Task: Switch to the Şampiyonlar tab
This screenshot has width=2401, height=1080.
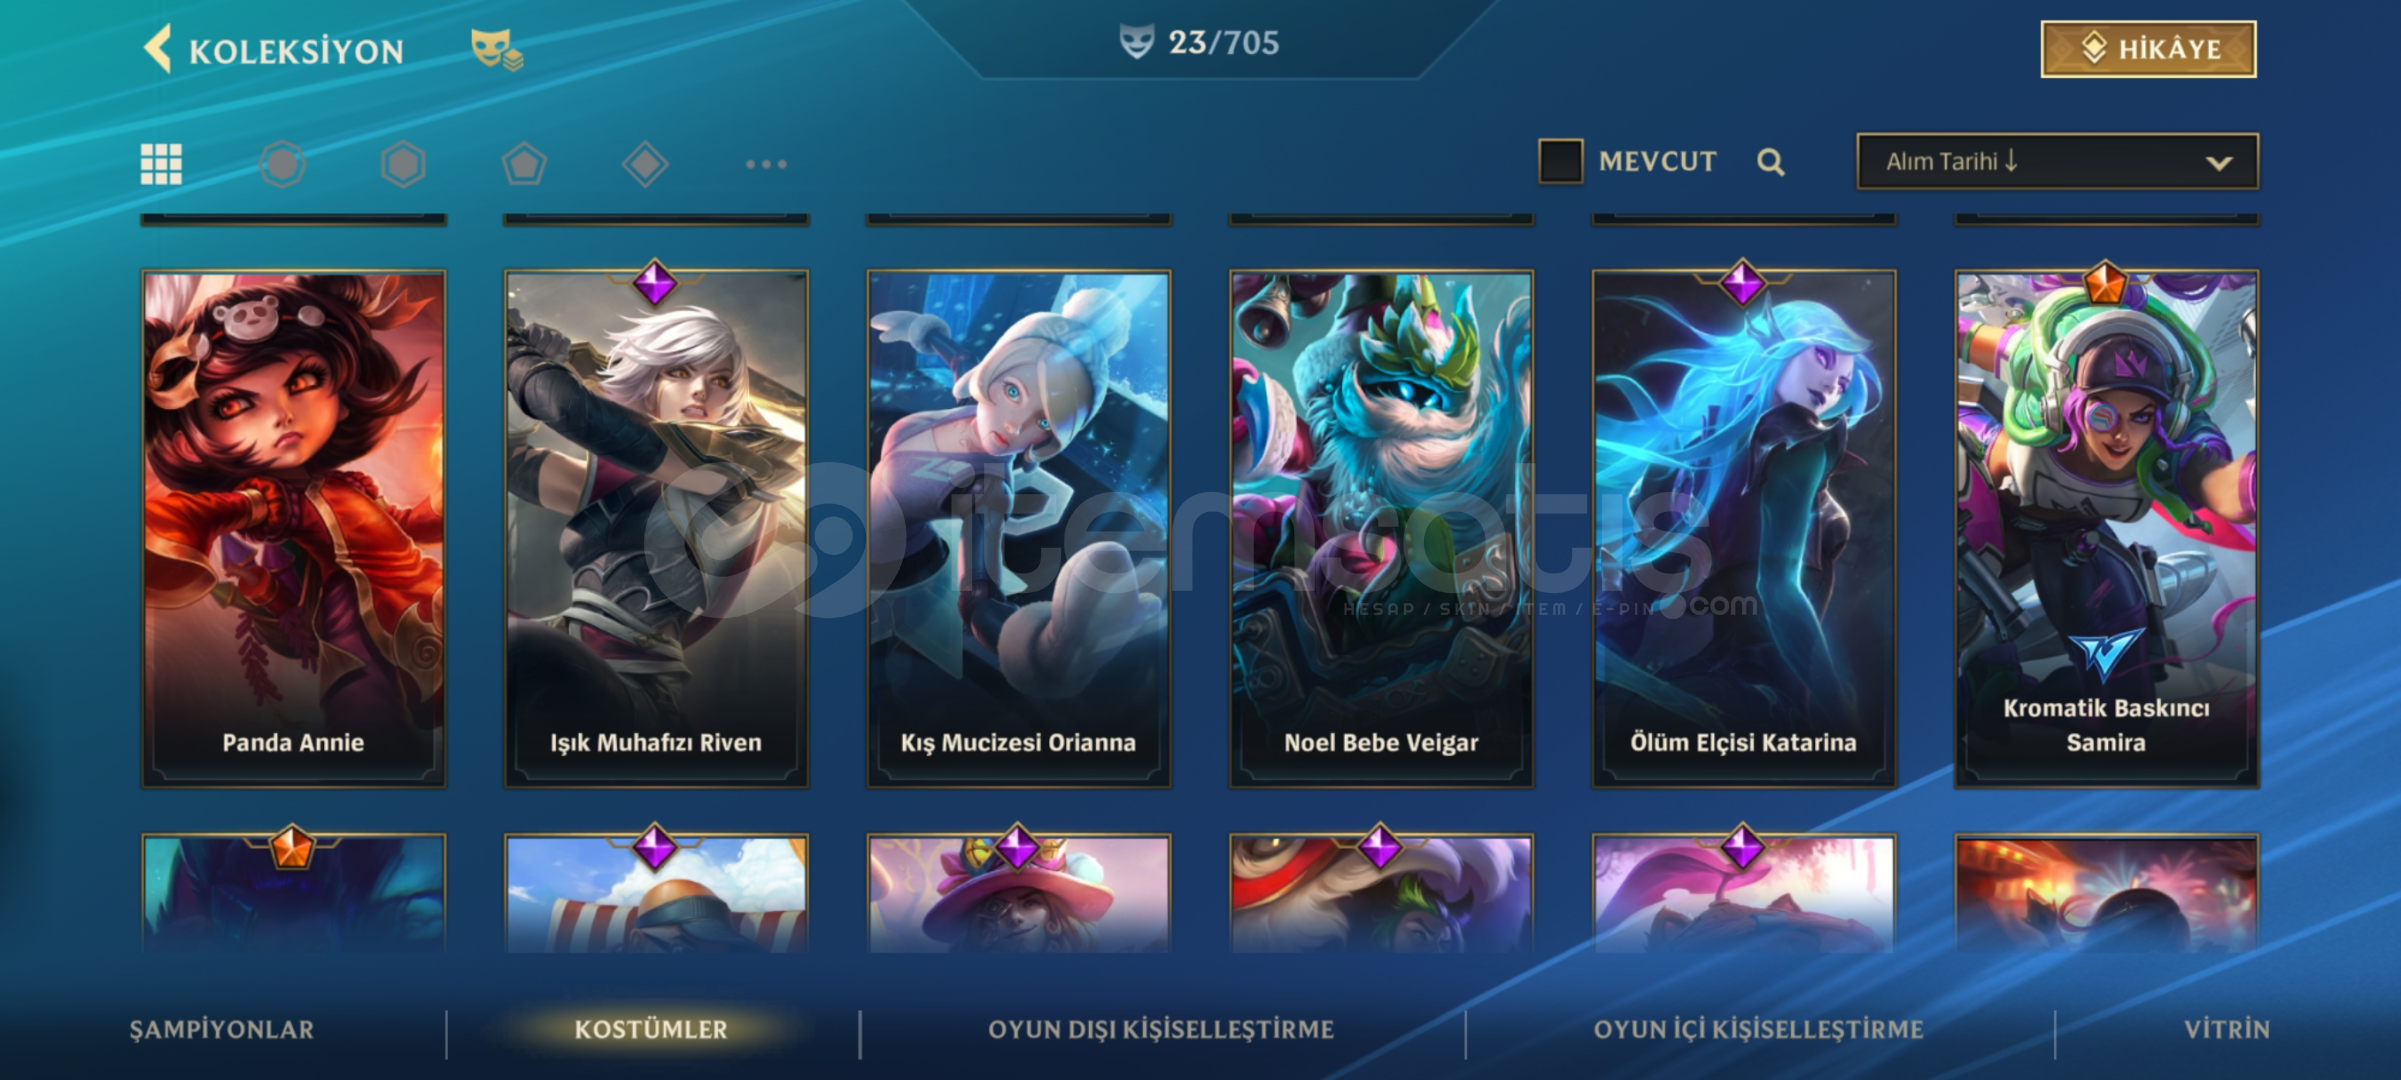Action: [x=222, y=1030]
